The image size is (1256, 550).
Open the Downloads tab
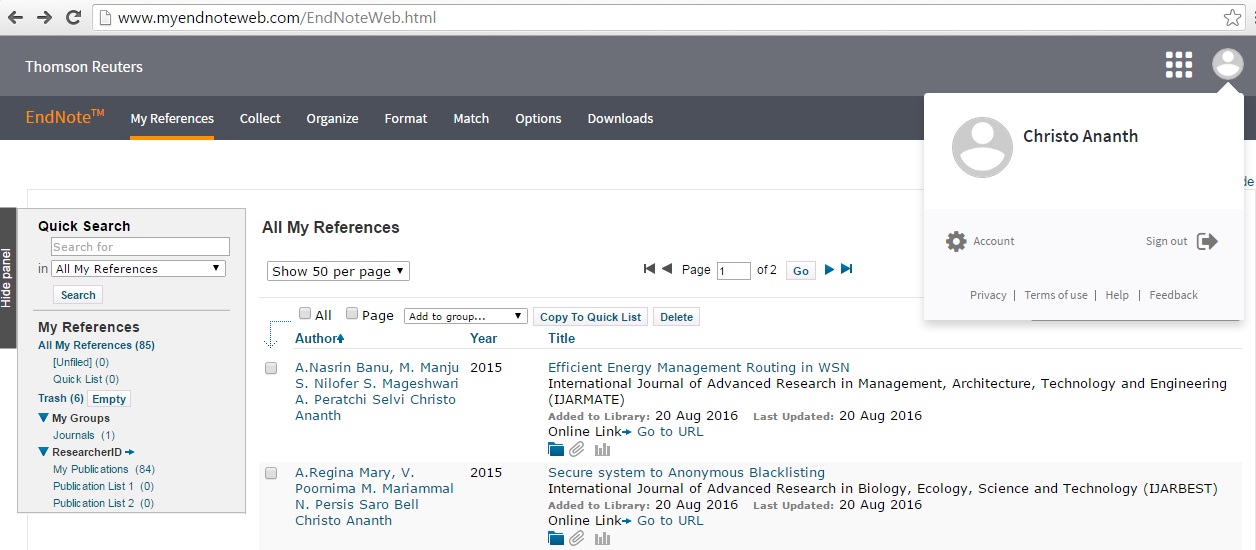click(620, 118)
